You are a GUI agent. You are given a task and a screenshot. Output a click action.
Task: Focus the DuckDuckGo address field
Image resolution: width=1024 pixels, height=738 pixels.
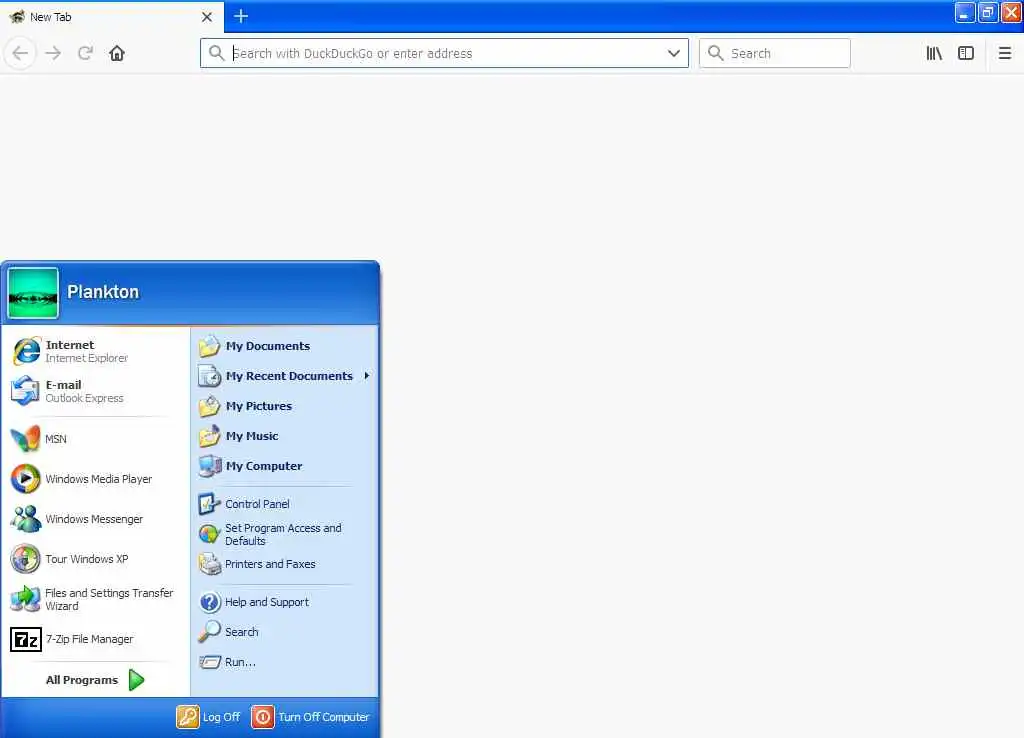coord(444,53)
